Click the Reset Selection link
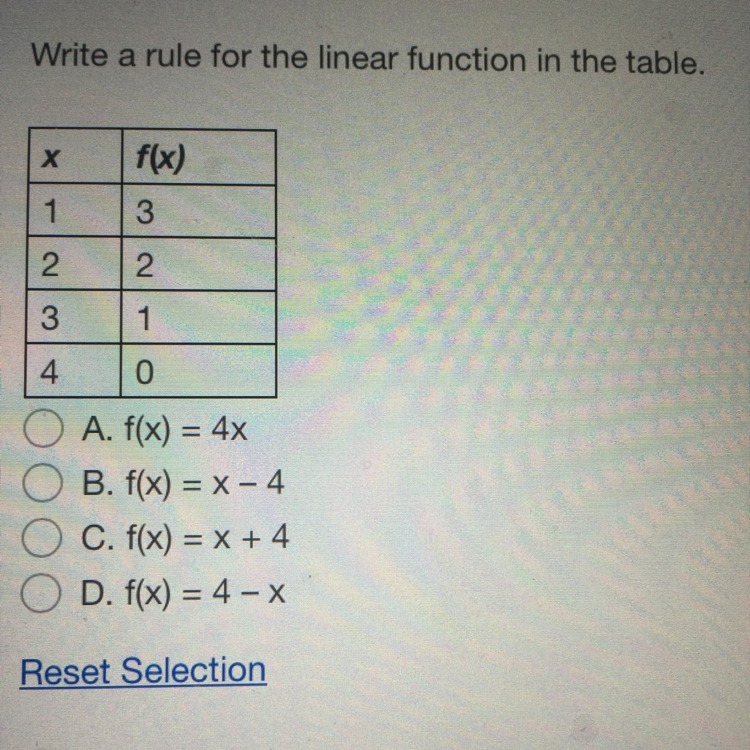750x750 pixels. [x=143, y=671]
